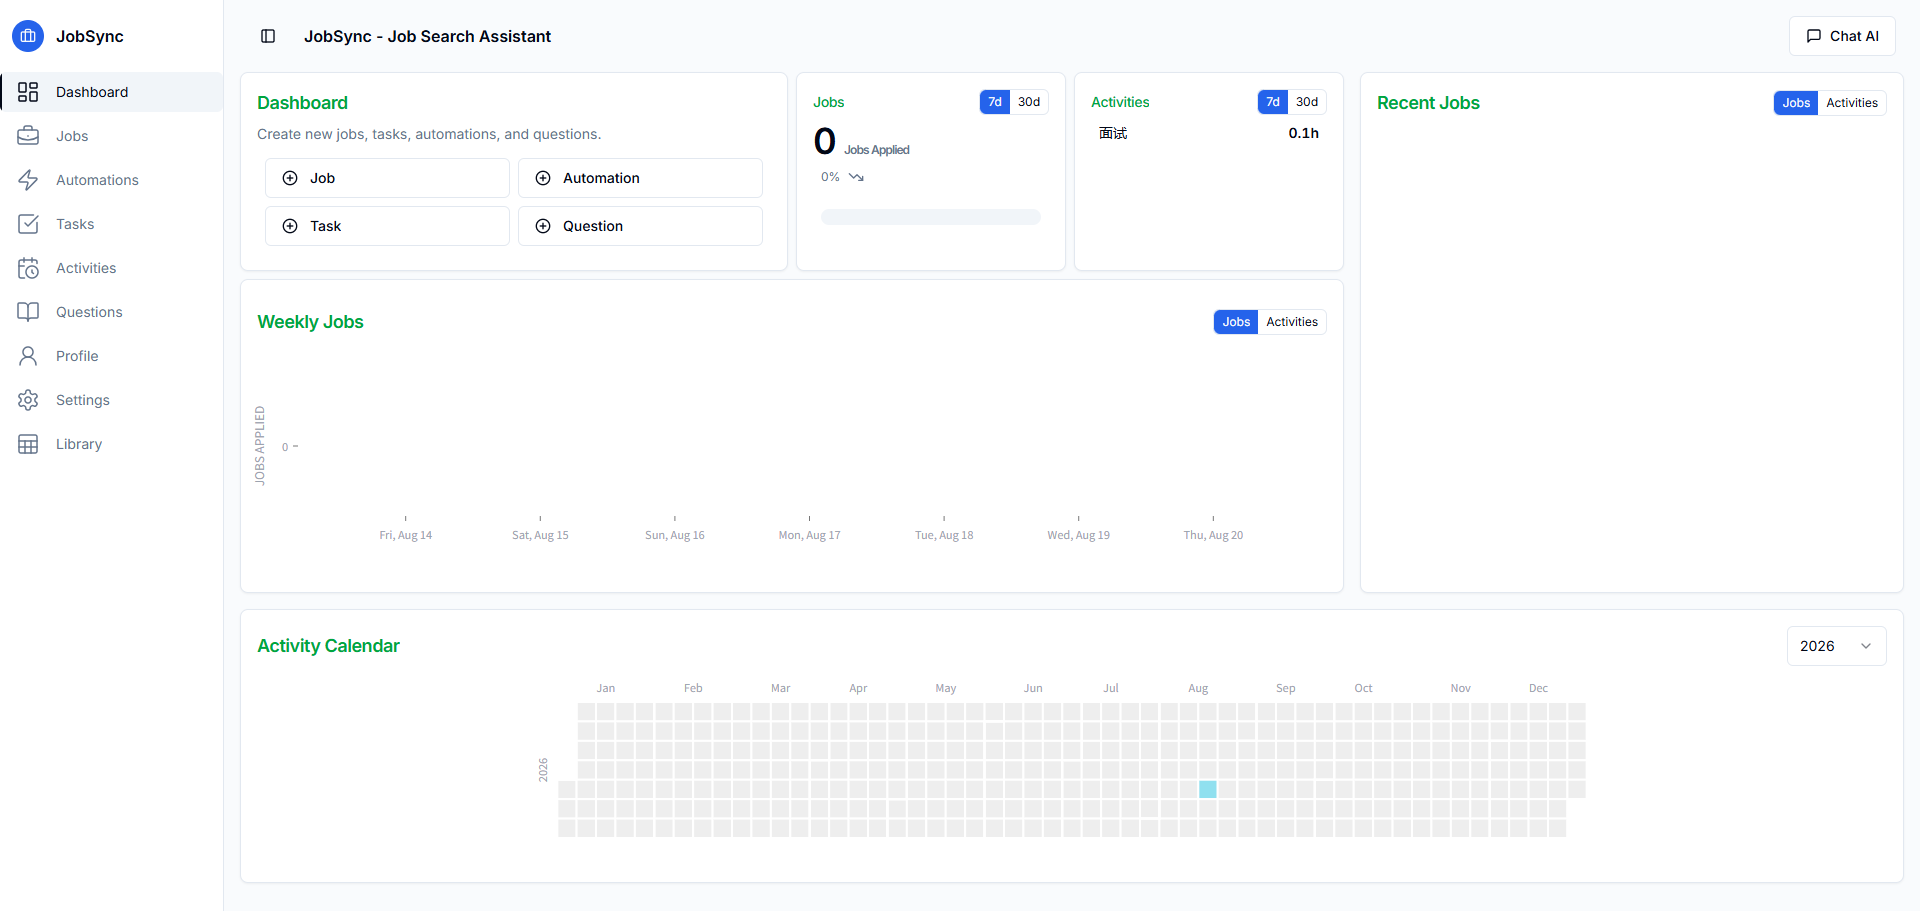Click the Fri, Aug 14 axis label
The height and width of the screenshot is (911, 1920).
coord(406,535)
